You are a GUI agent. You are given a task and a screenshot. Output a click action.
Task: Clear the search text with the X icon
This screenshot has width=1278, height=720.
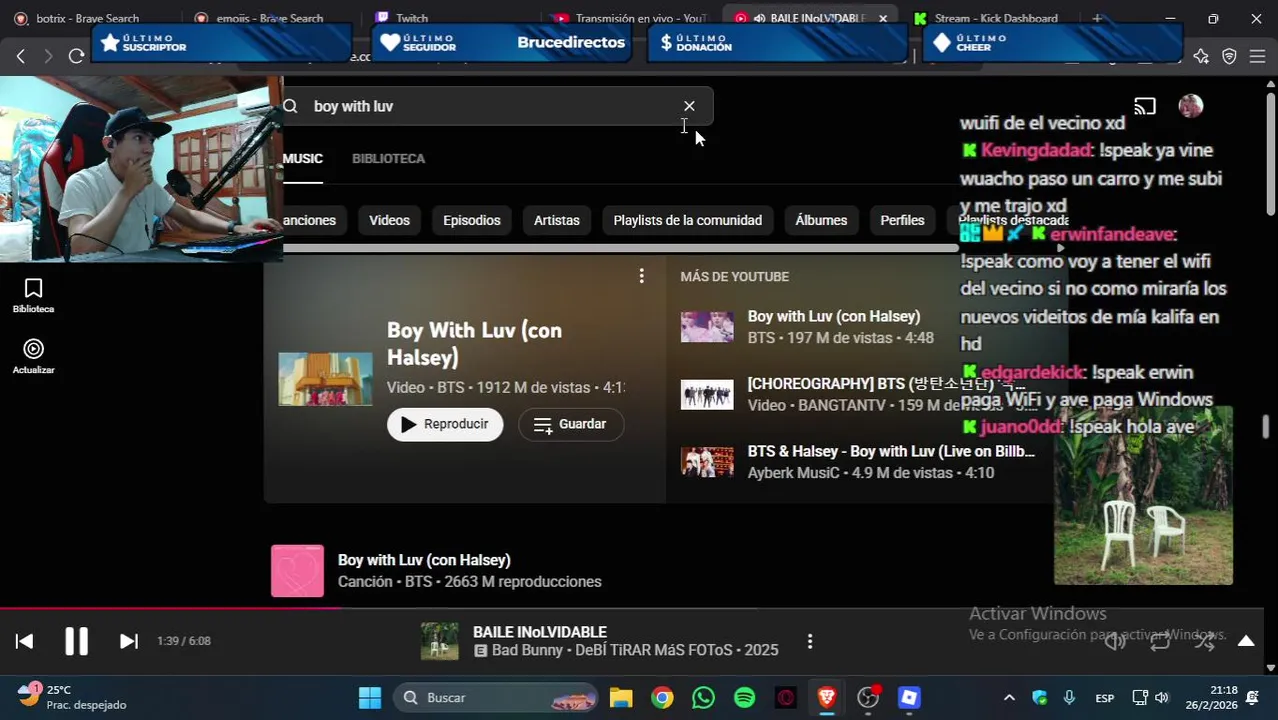pyautogui.click(x=689, y=106)
